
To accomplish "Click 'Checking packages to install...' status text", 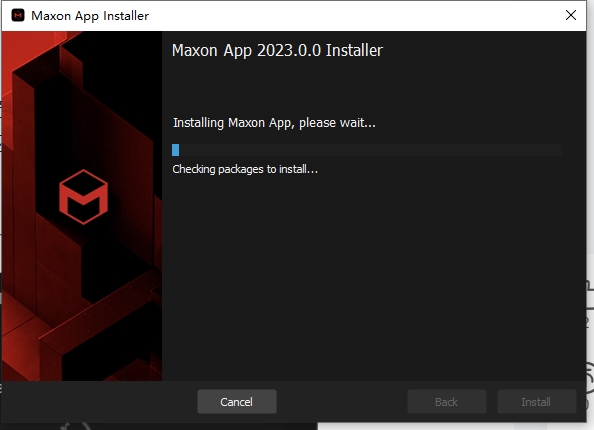I will 245,169.
